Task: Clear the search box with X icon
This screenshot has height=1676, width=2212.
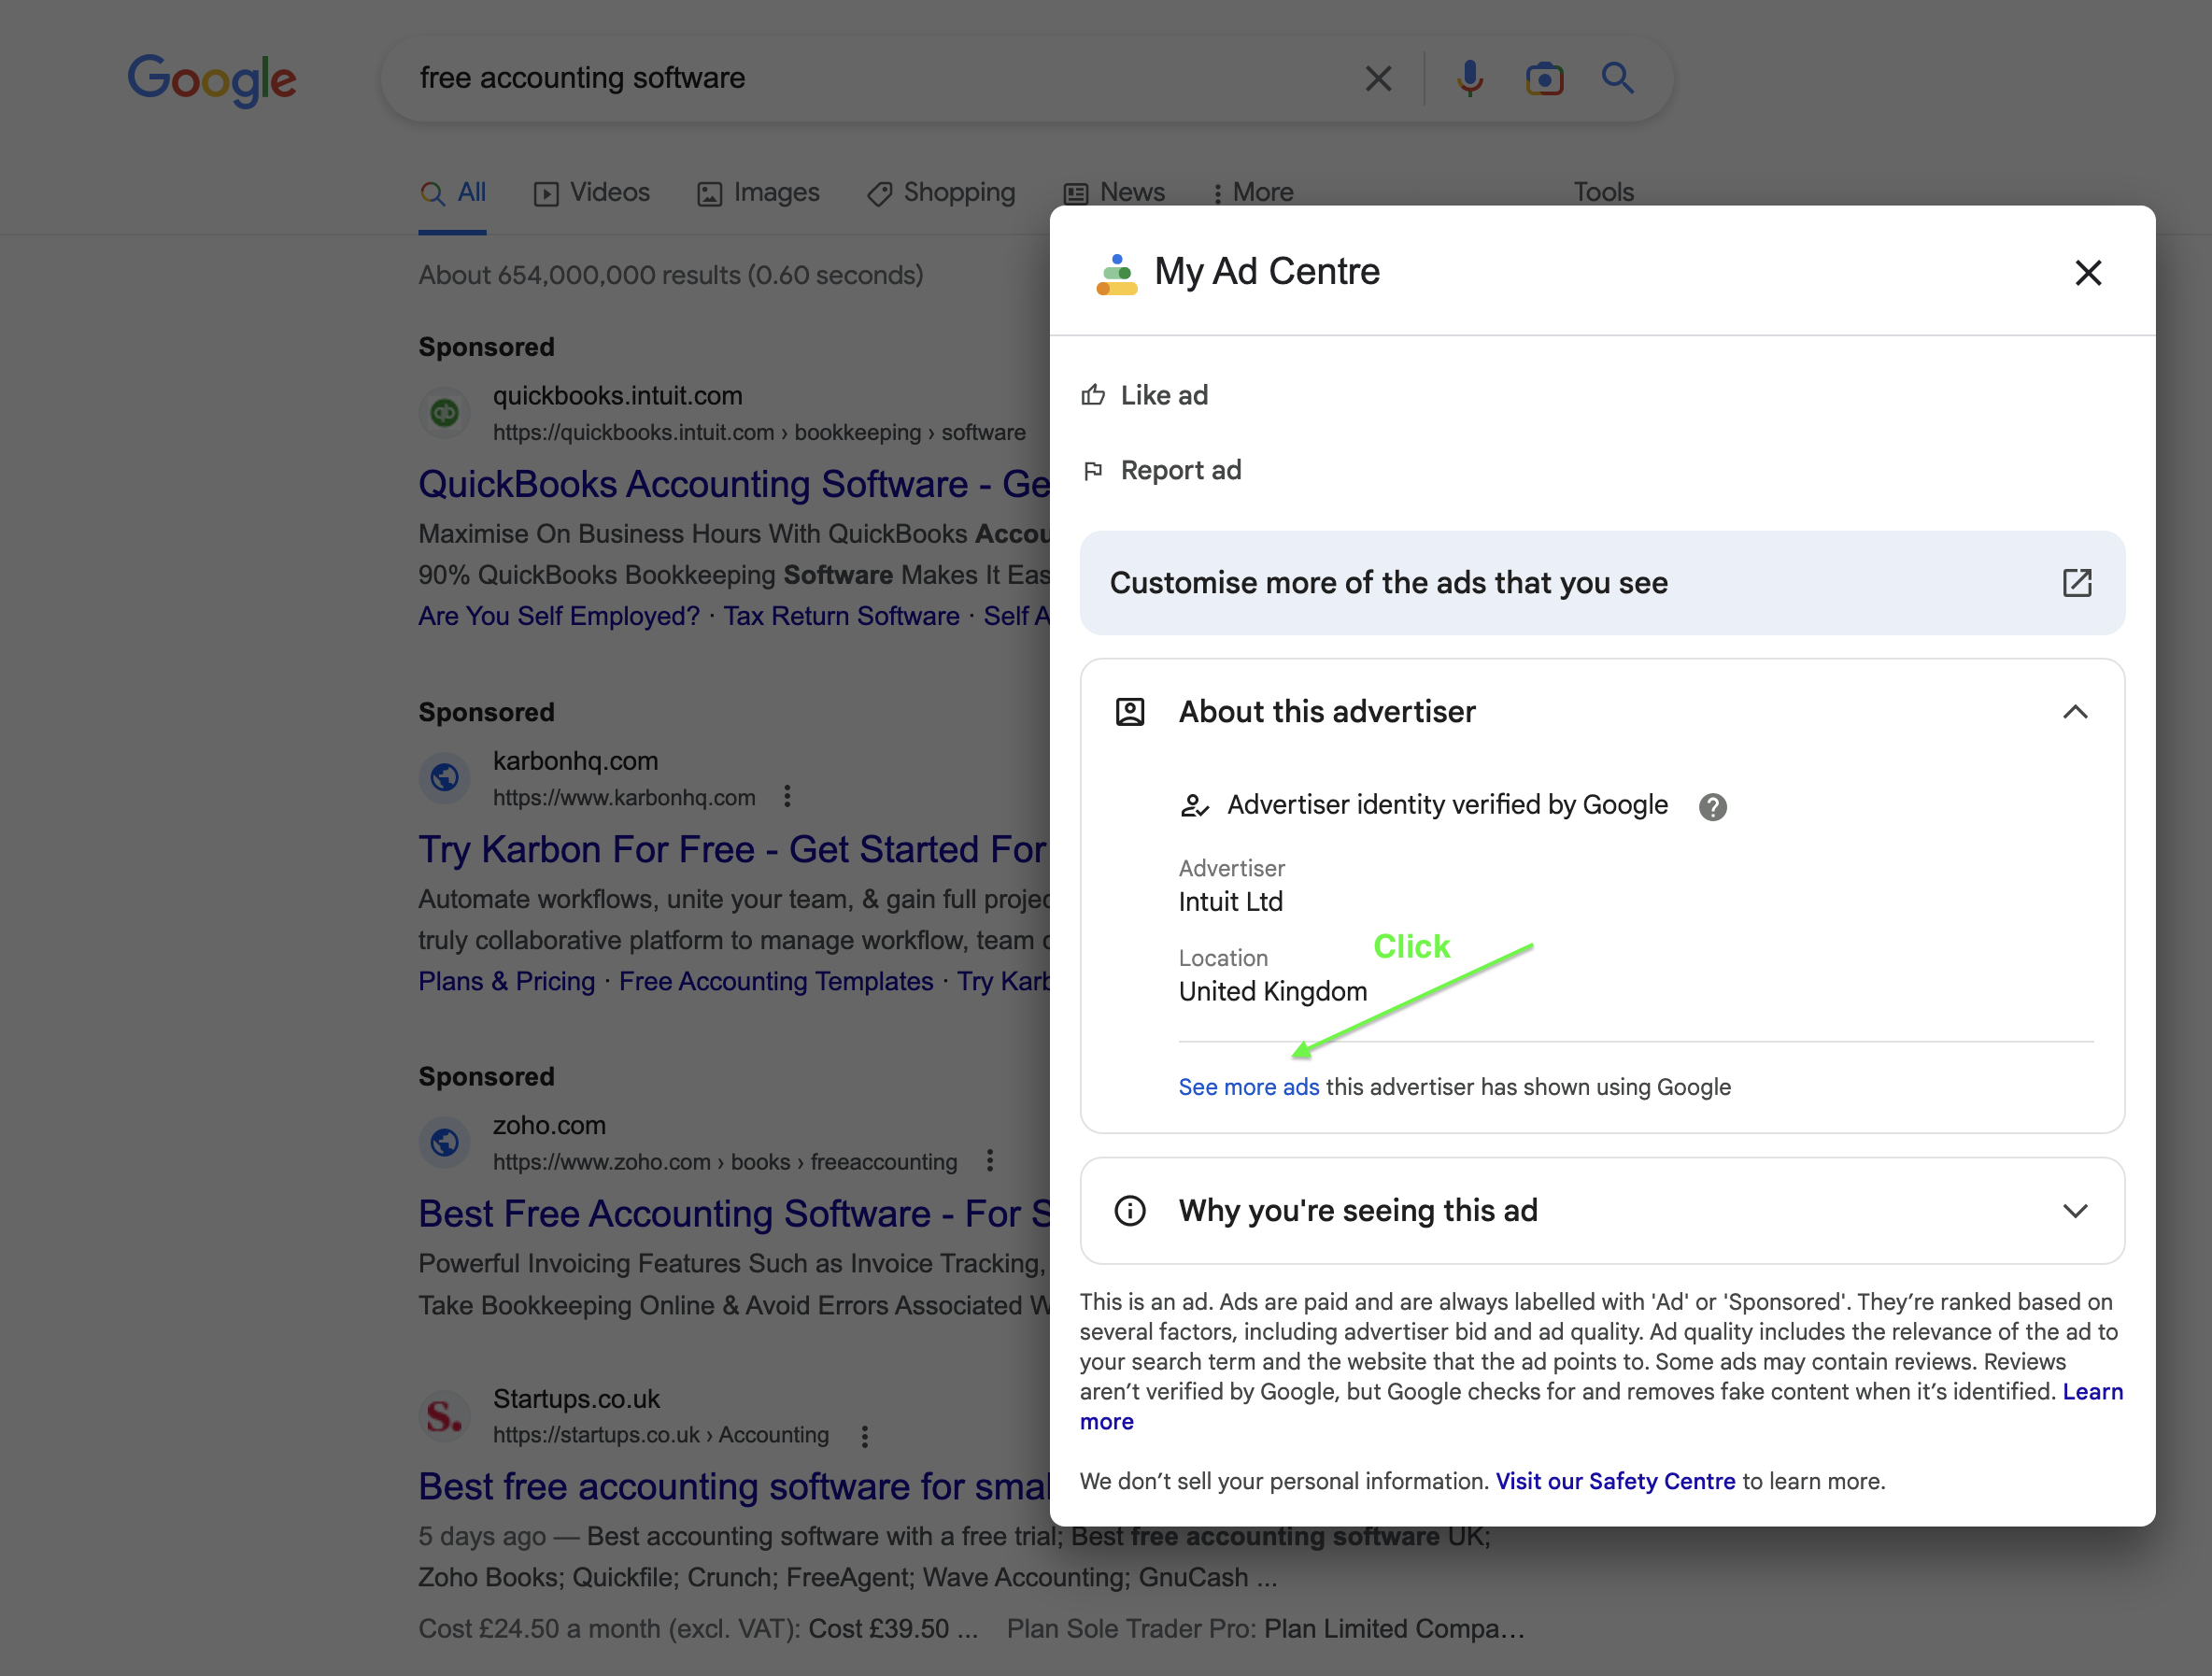Action: click(x=1378, y=78)
